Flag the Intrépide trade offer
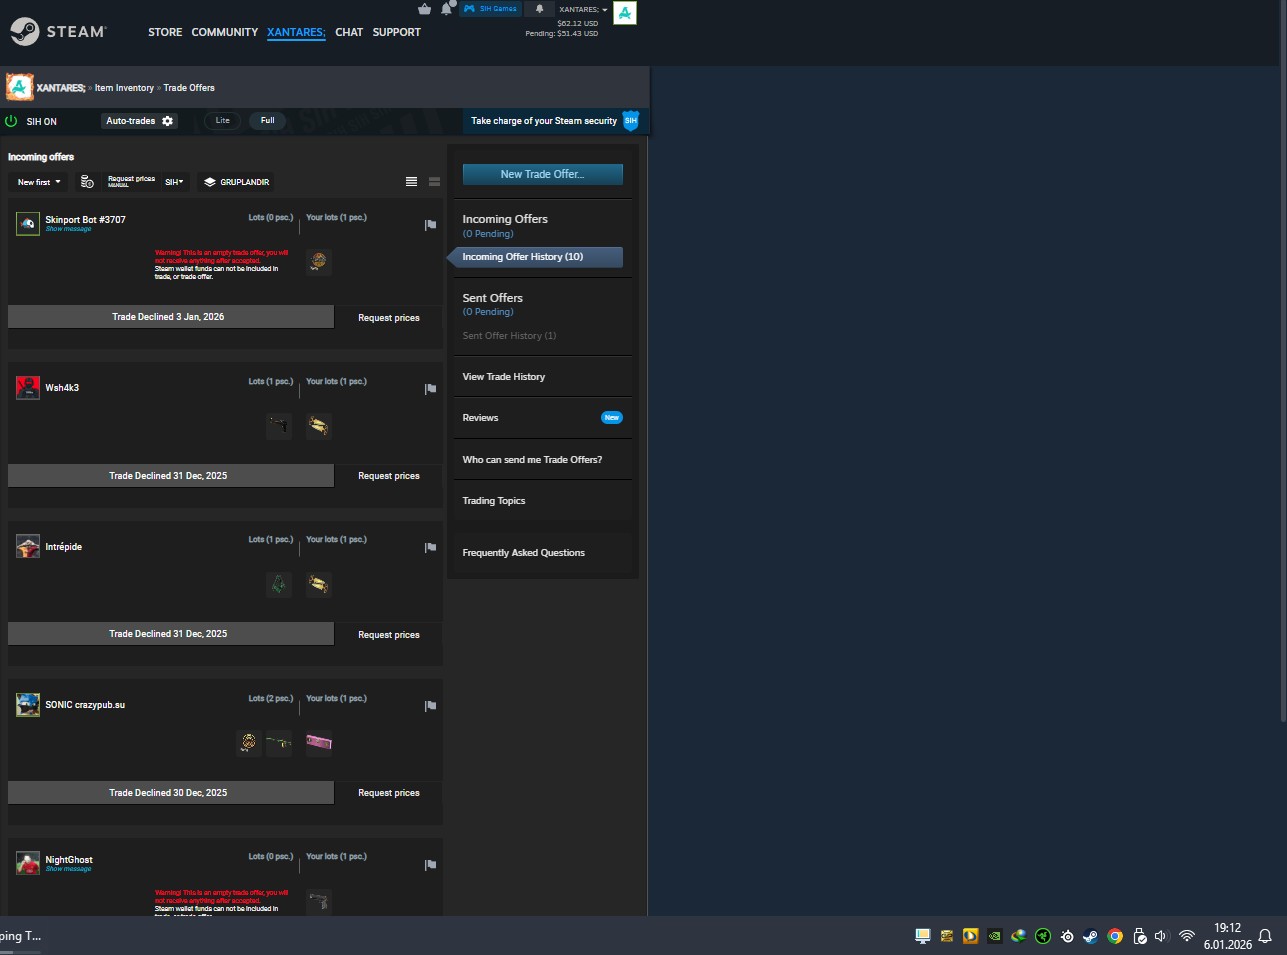Image resolution: width=1287 pixels, height=955 pixels. pos(431,548)
